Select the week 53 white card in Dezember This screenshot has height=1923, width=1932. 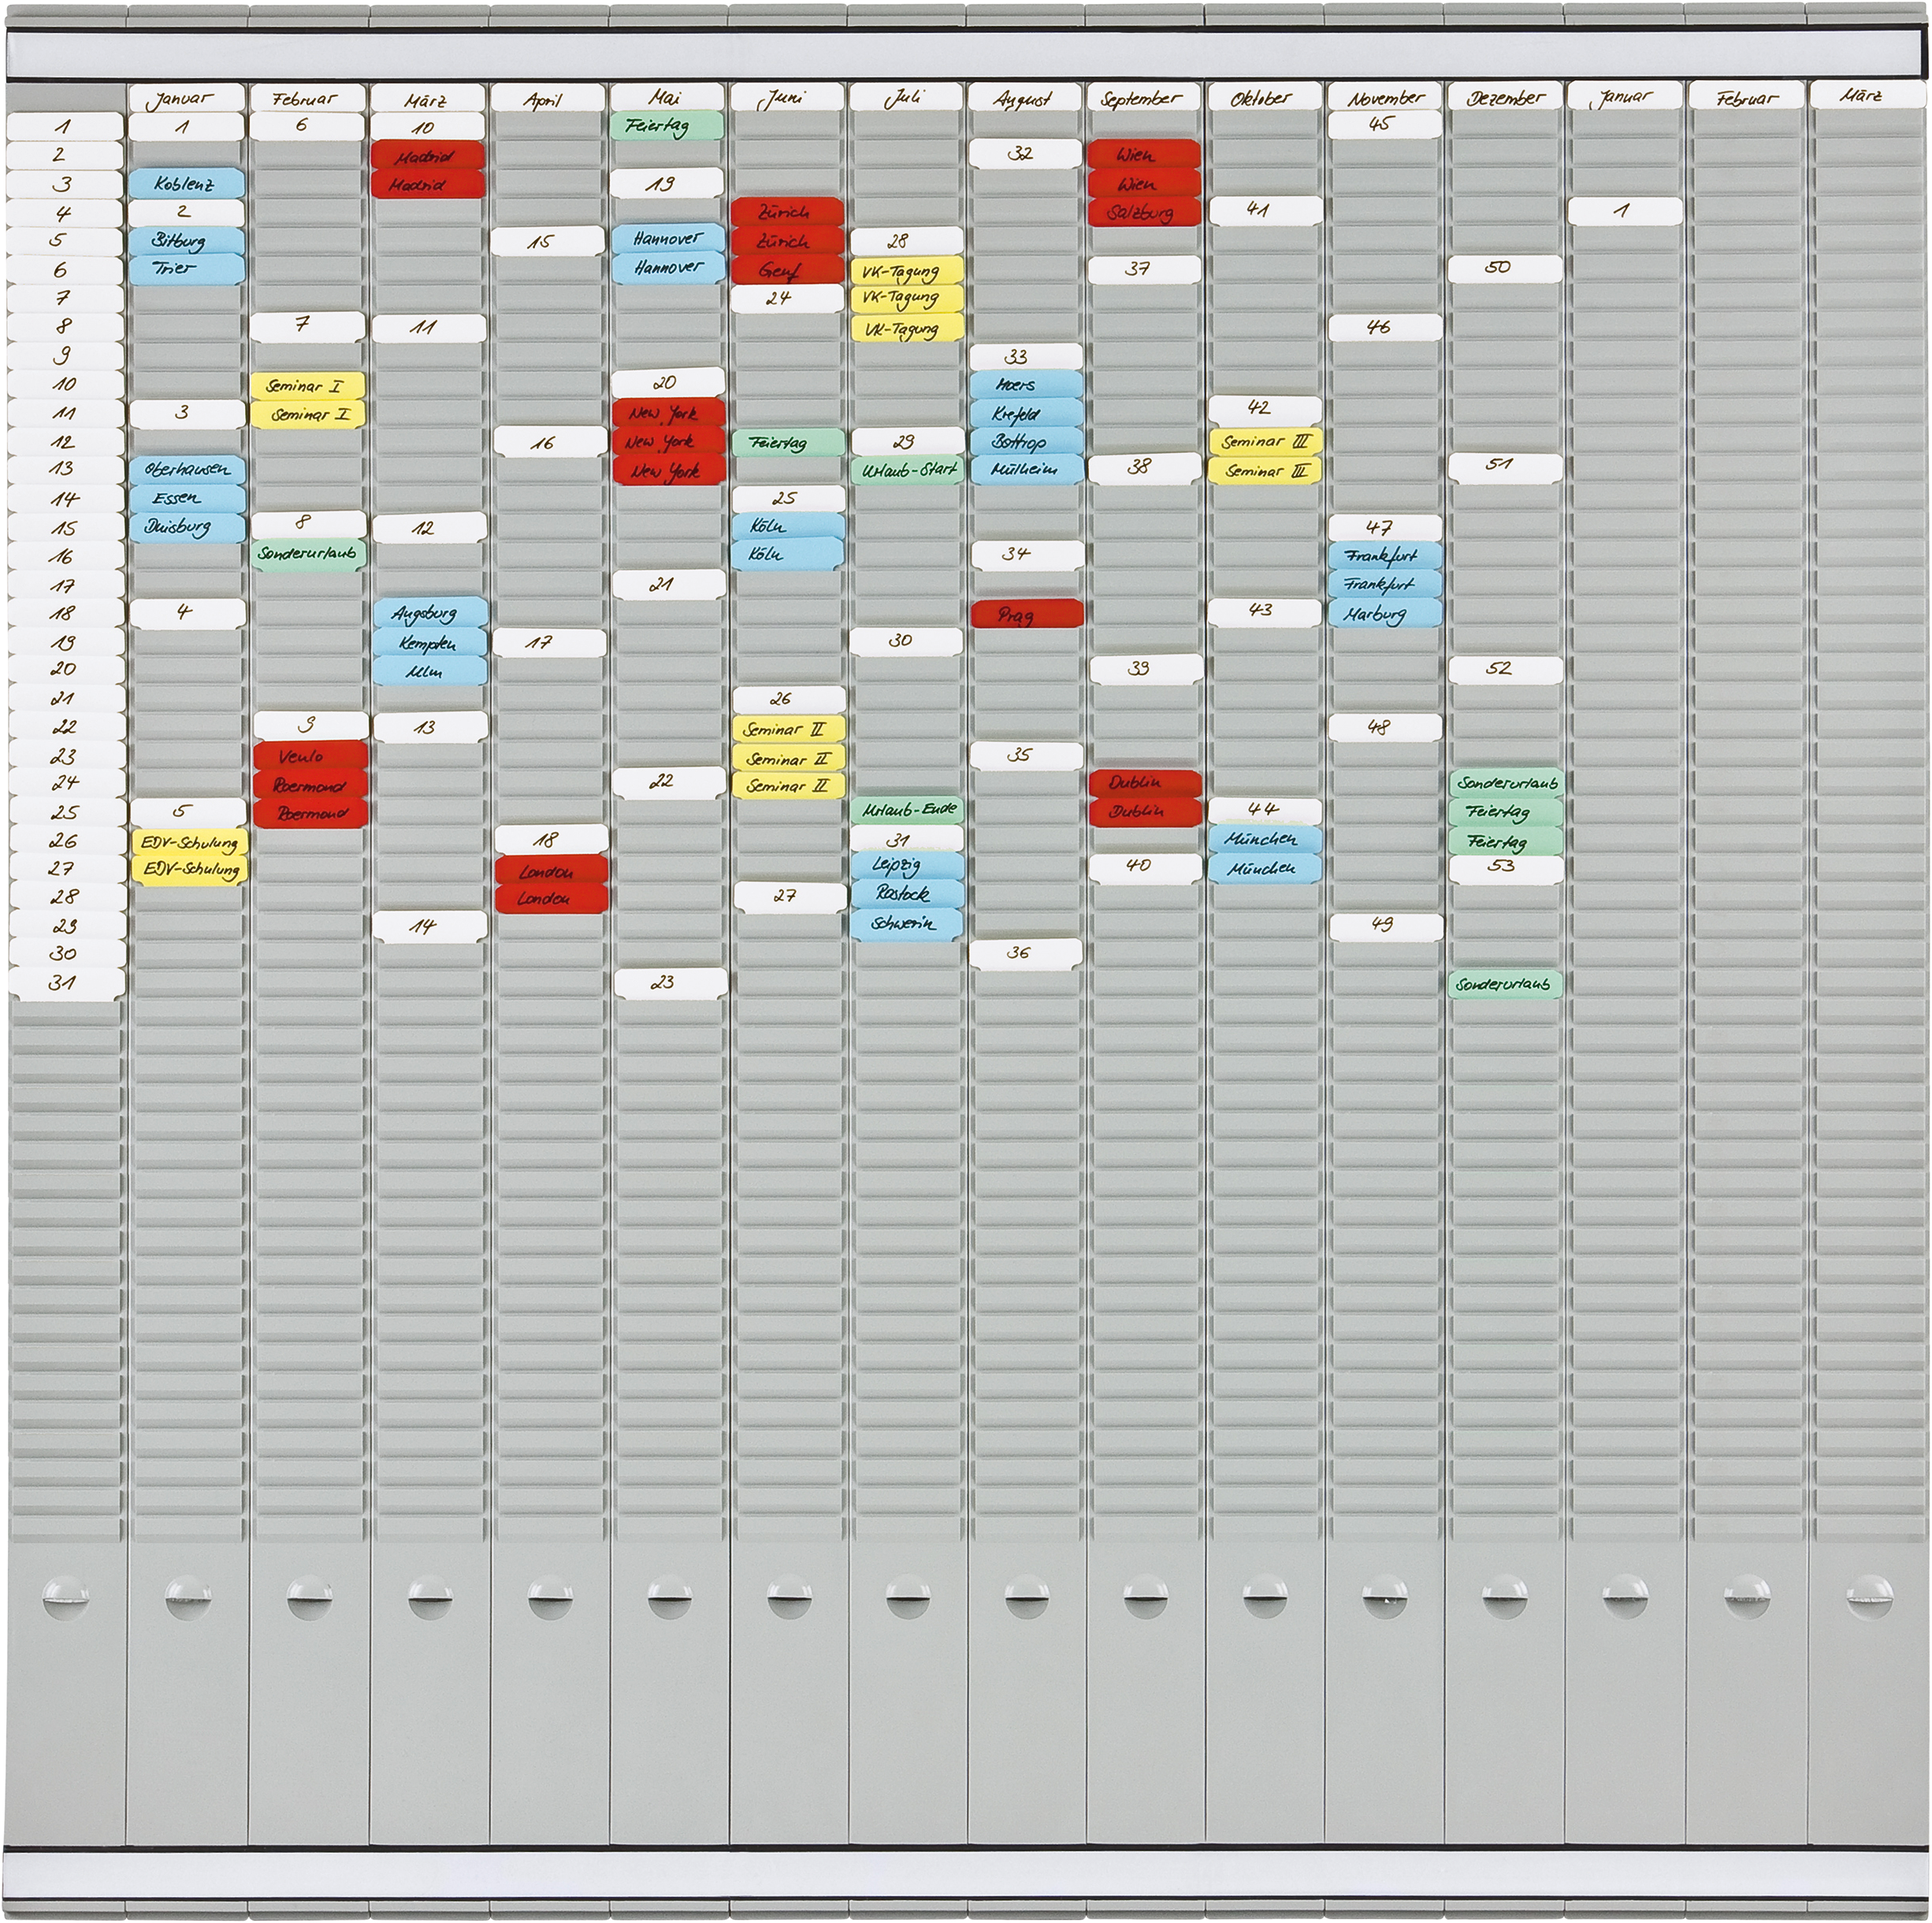1504,868
